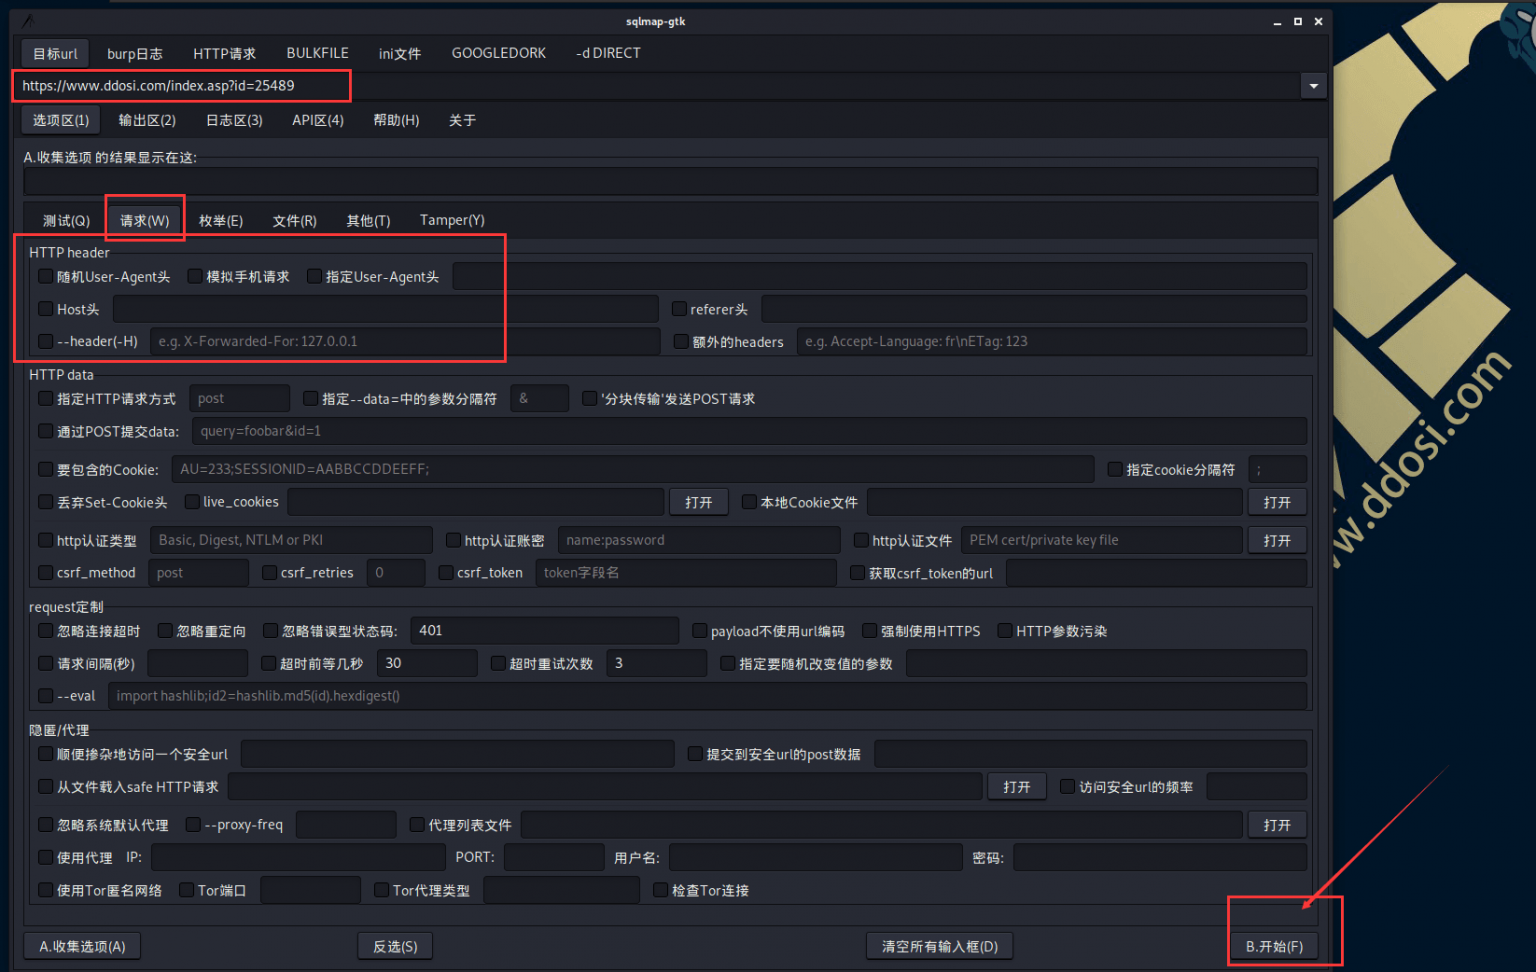Toggle HTTP参数污染 on
1536x972 pixels.
1004,630
